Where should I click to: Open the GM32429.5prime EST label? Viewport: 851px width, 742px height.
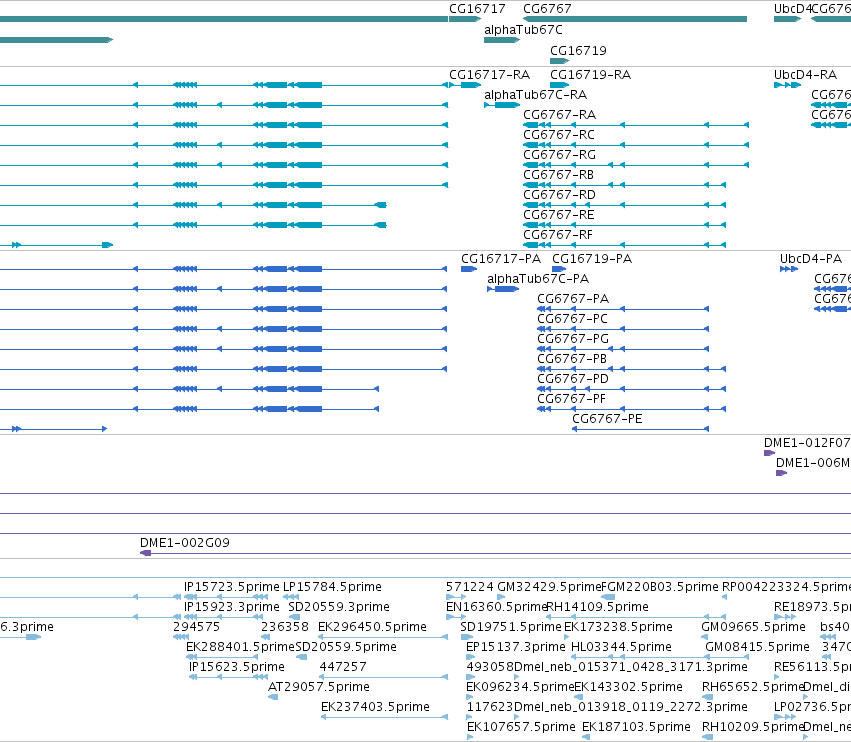point(549,587)
